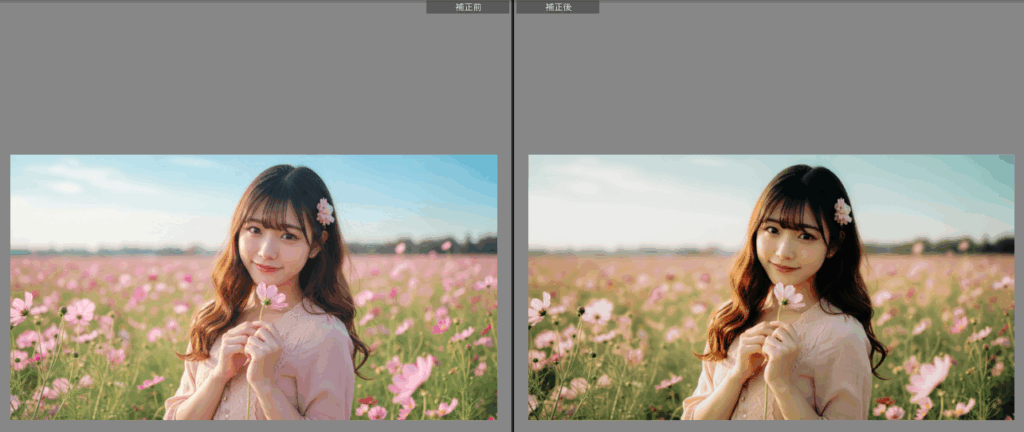This screenshot has height=432, width=1024.
Task: Click the horizon tree line in the before photo
Action: pyautogui.click(x=440, y=245)
